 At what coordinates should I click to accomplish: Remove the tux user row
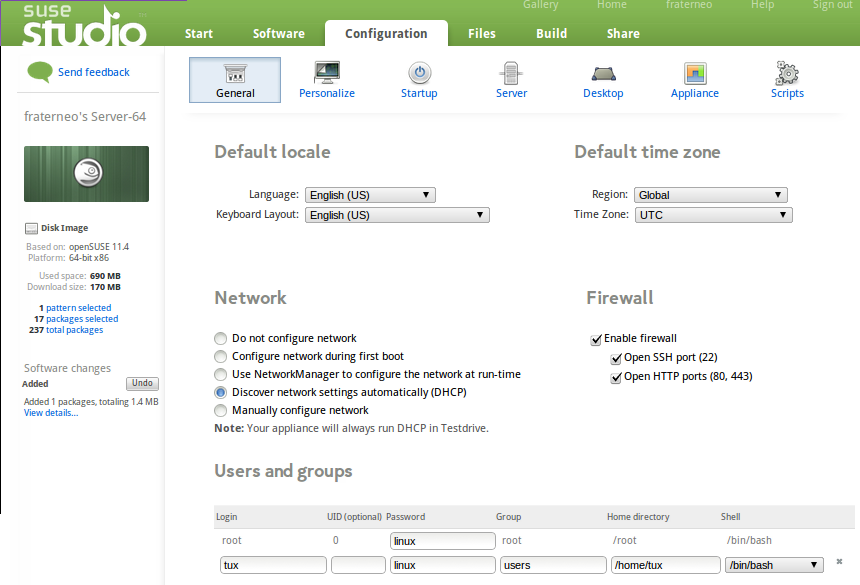pos(839,561)
